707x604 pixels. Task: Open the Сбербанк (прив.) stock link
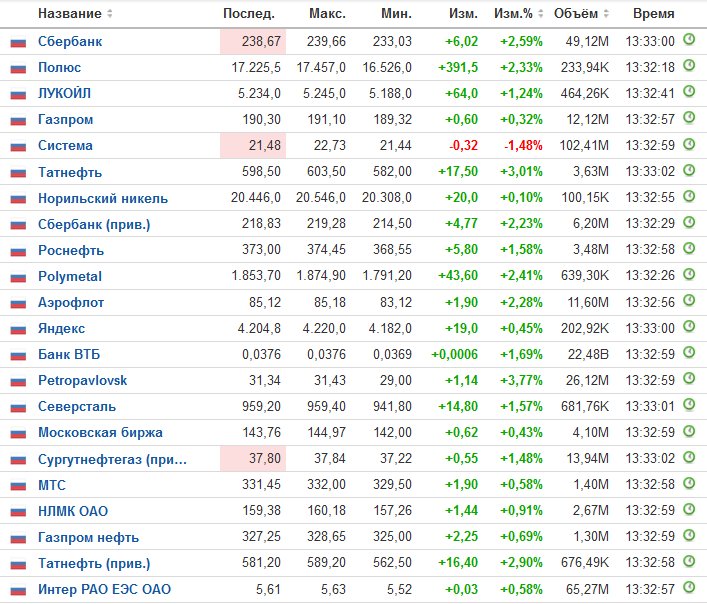pyautogui.click(x=94, y=224)
